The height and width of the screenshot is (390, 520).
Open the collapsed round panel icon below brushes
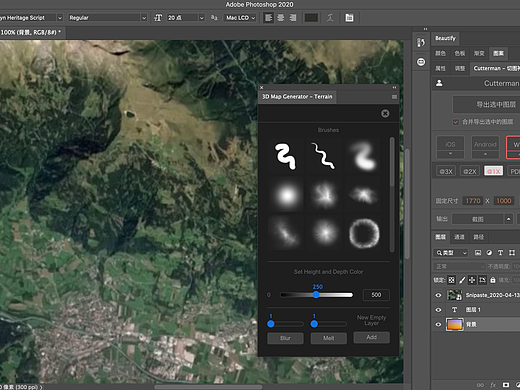[421, 62]
